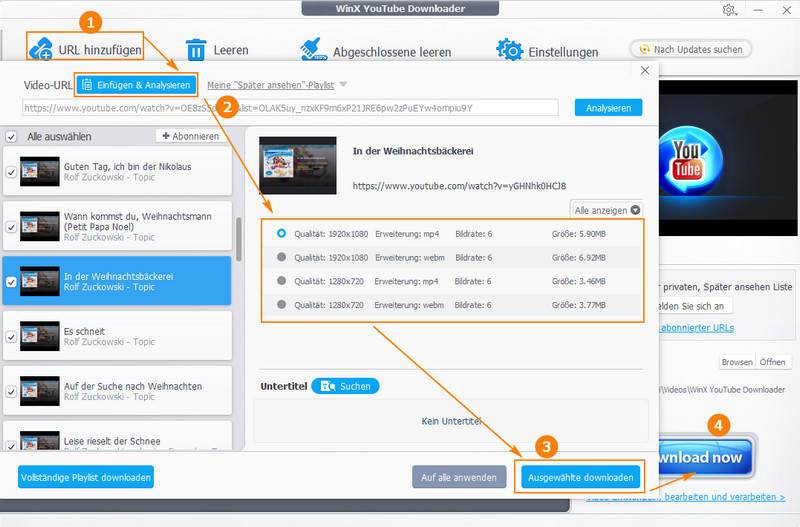Click Nach Updates suchen button
800x527 pixels.
(x=689, y=48)
